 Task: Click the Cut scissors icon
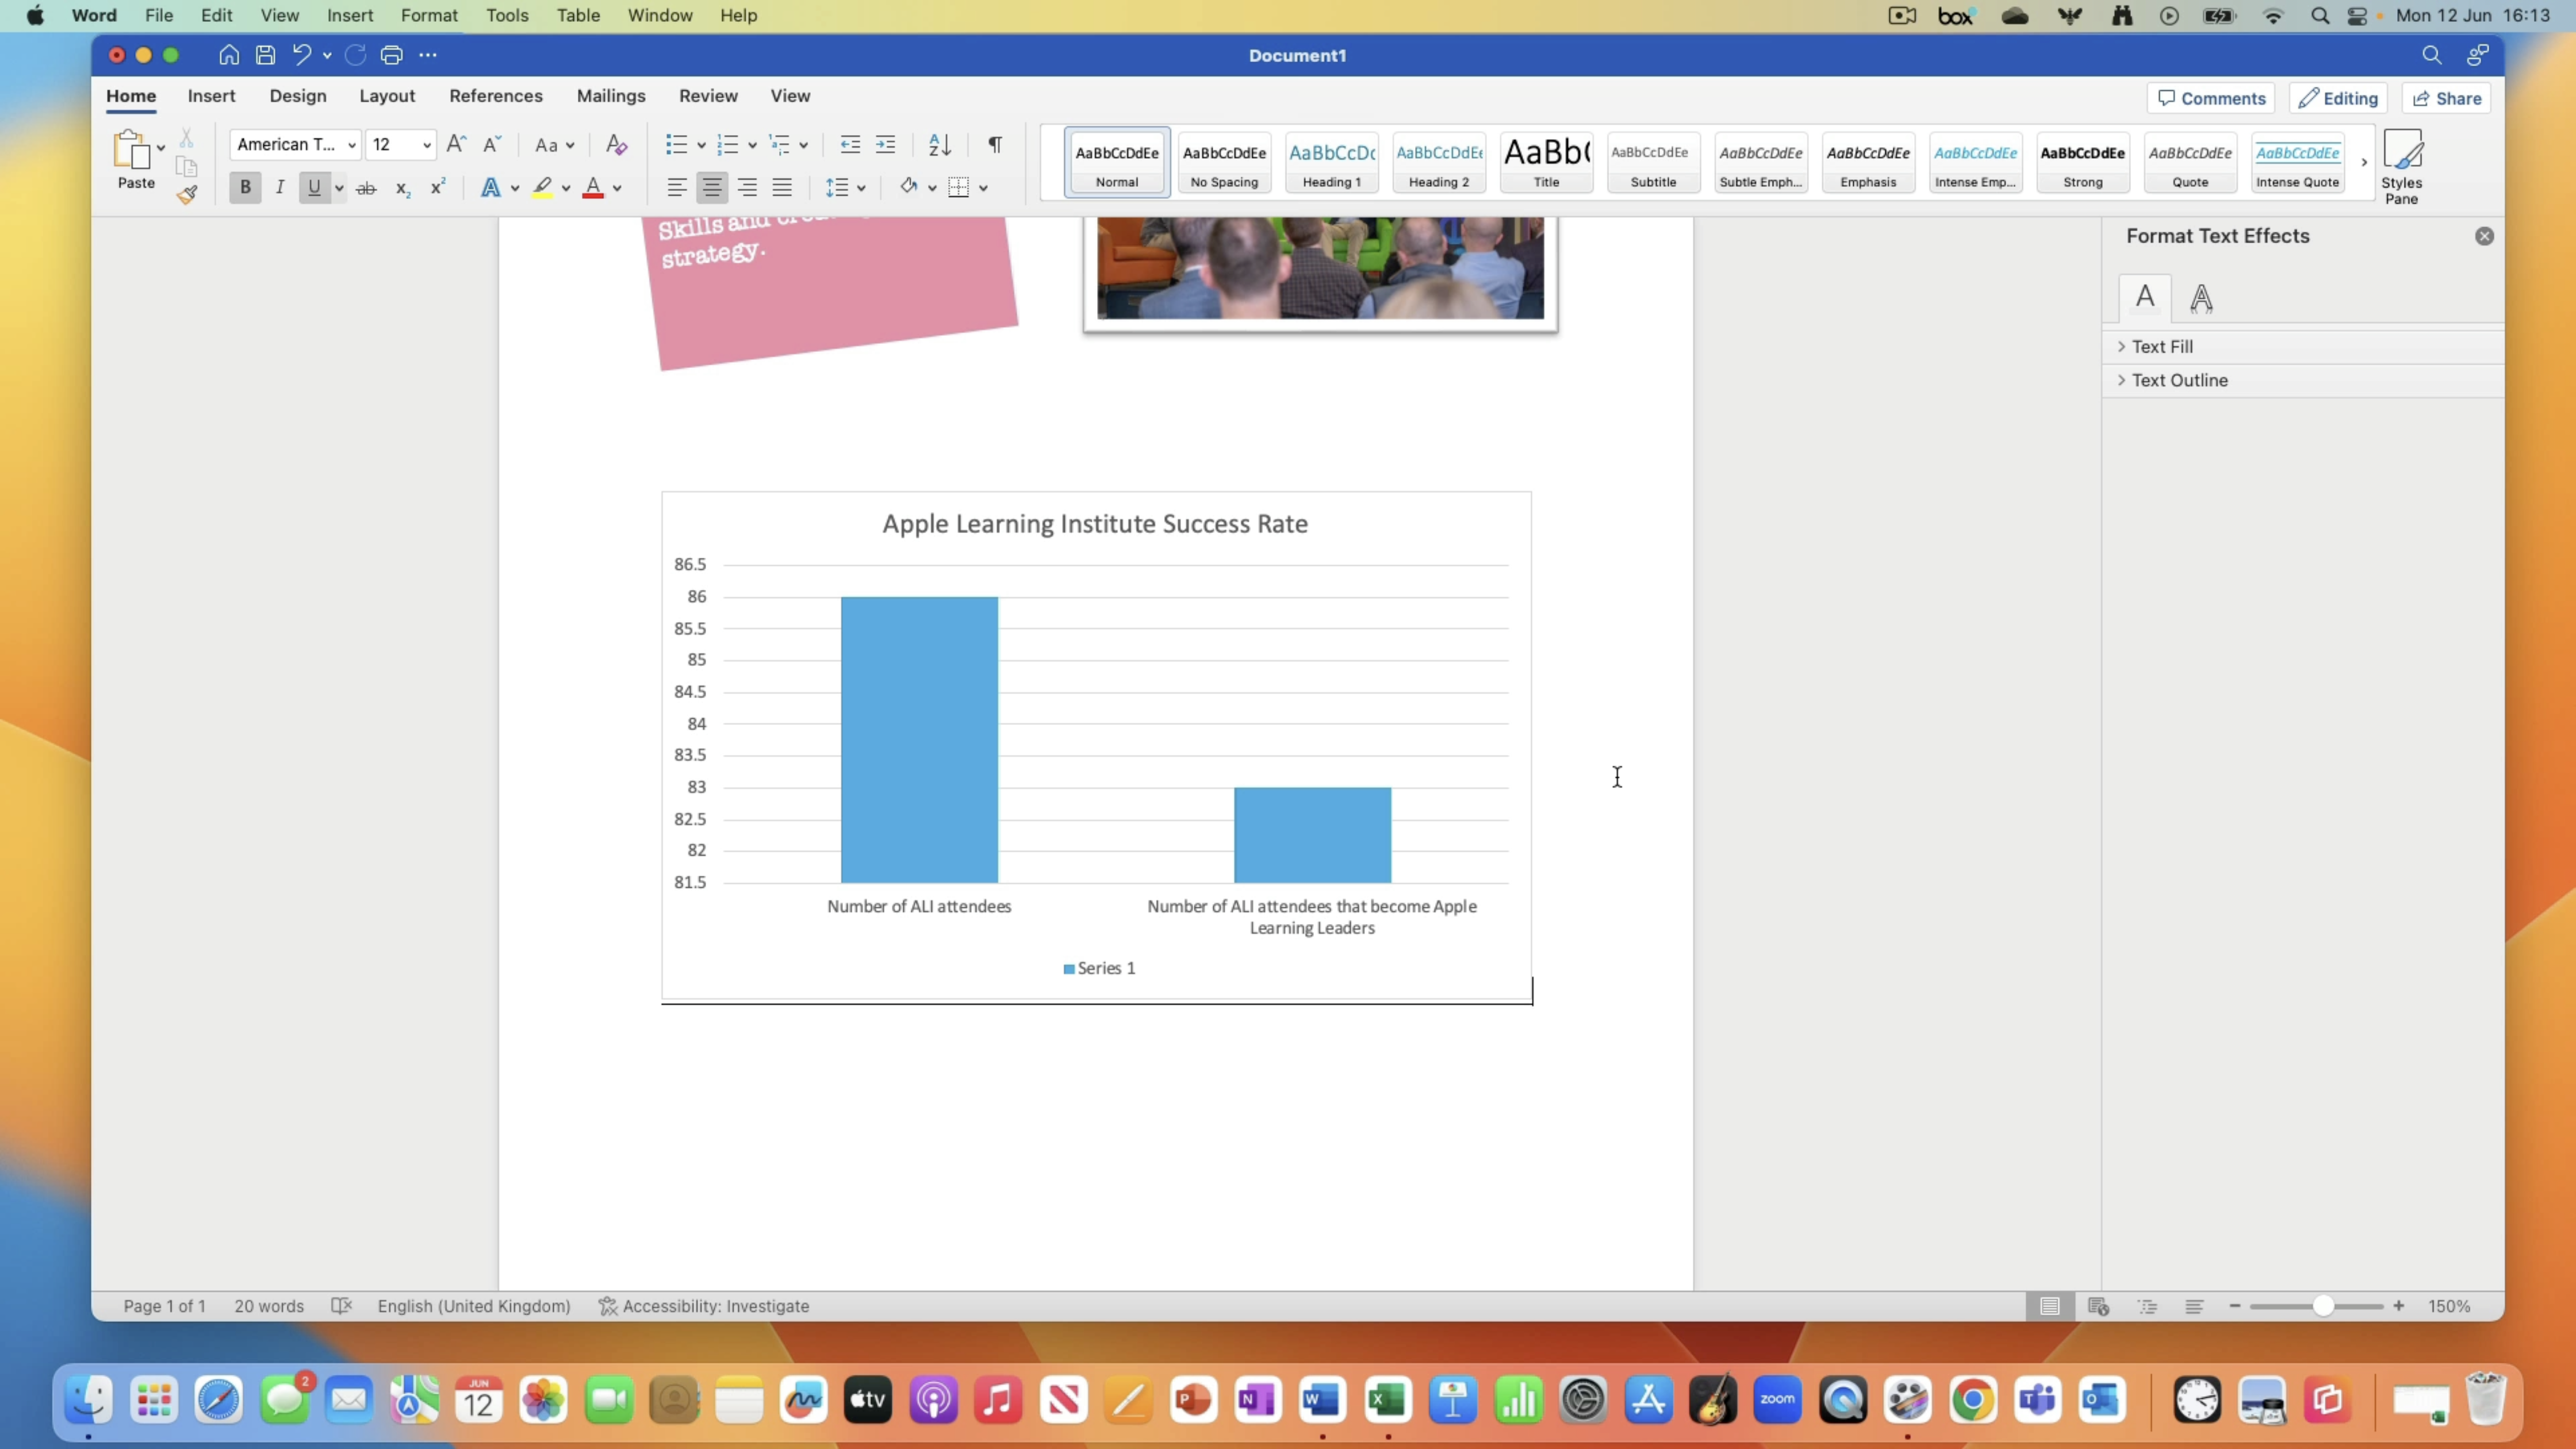tap(186, 138)
